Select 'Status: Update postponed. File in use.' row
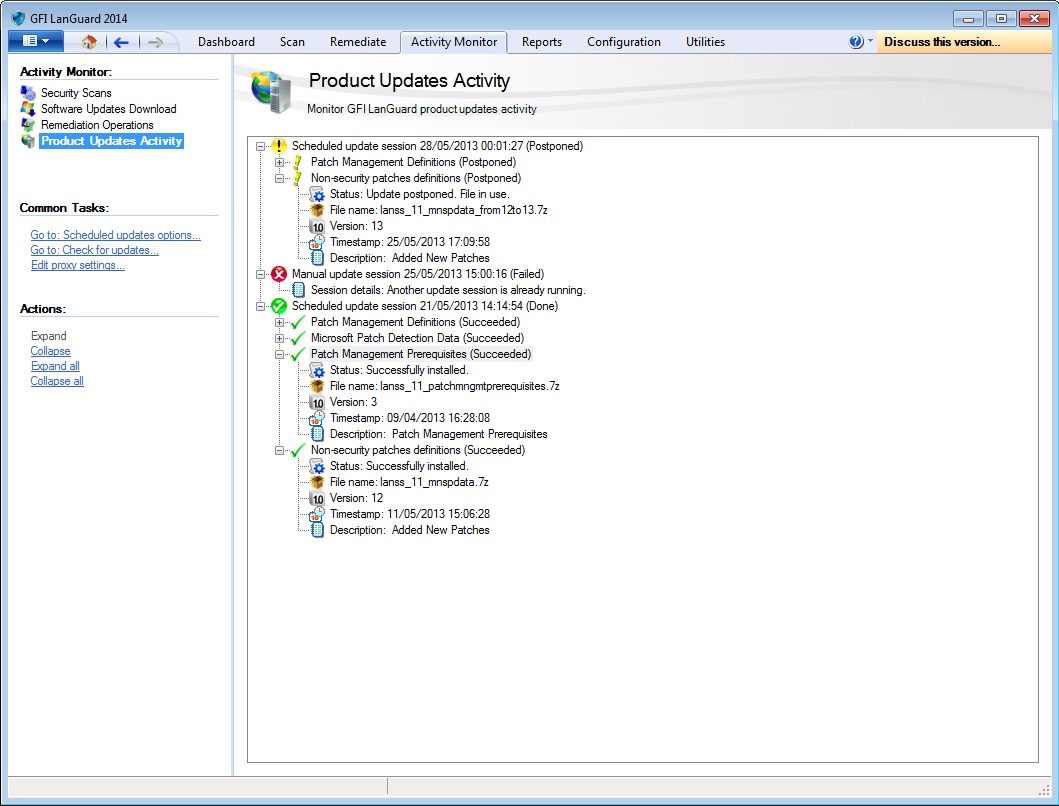This screenshot has width=1059, height=806. [x=419, y=195]
